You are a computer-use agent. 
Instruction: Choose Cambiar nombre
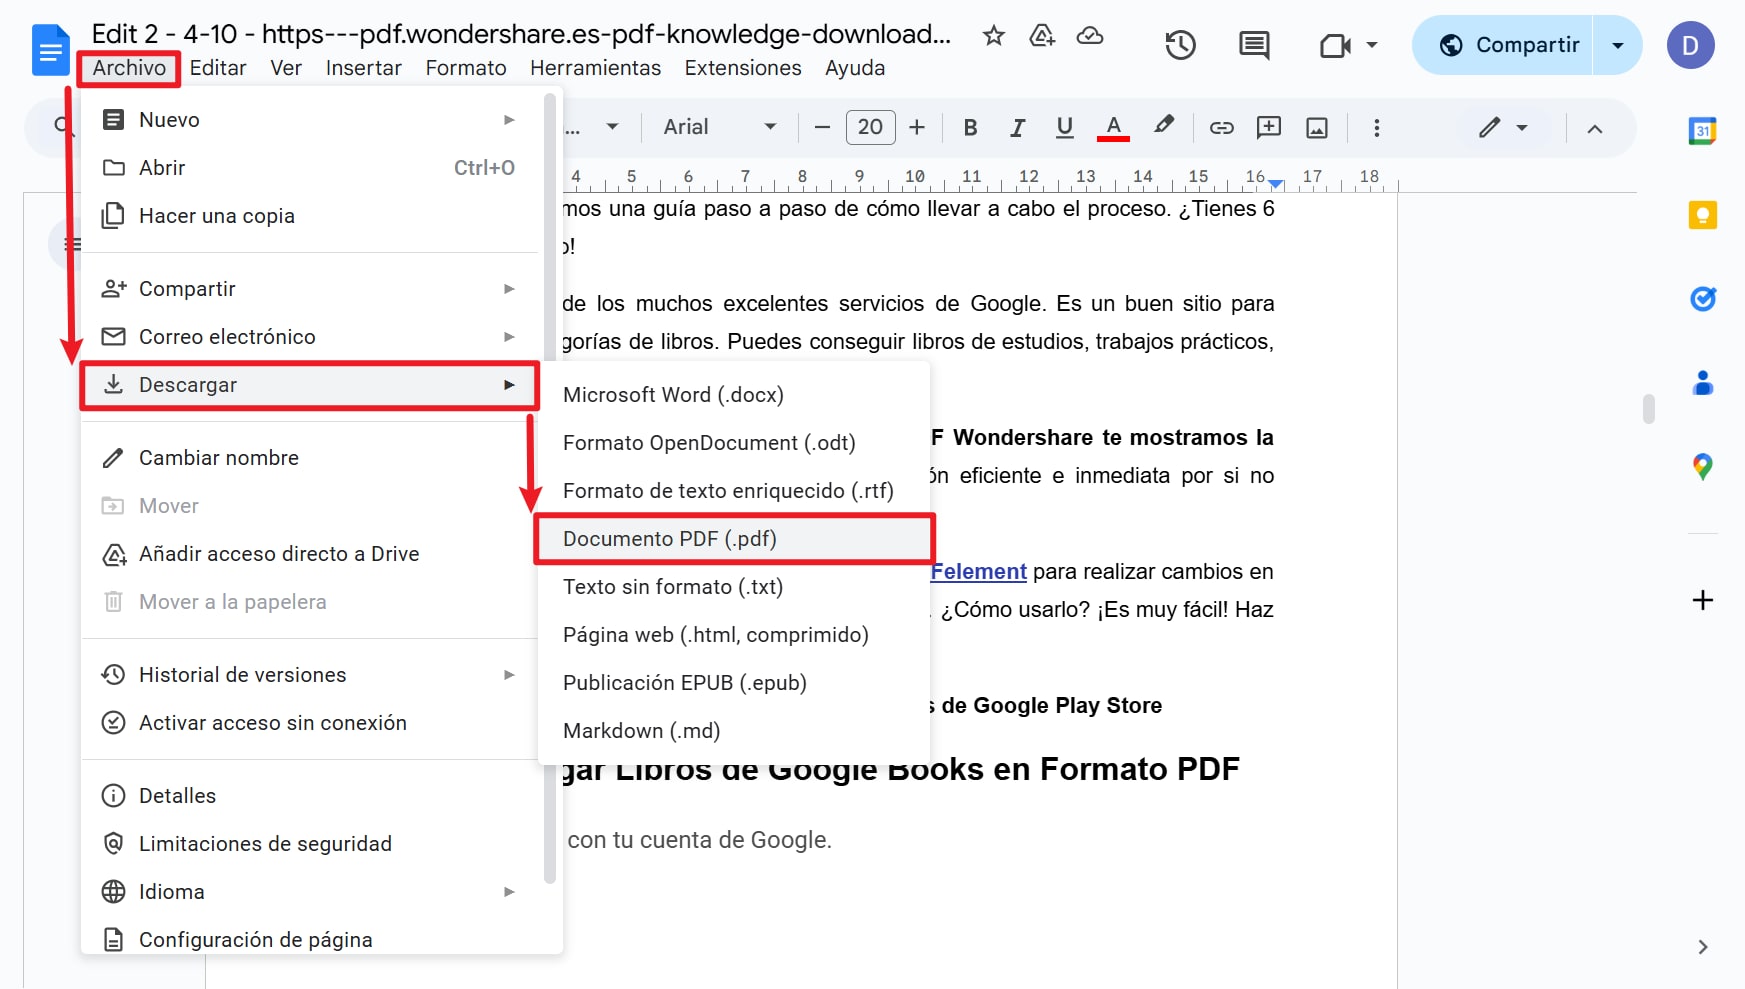tap(310, 458)
